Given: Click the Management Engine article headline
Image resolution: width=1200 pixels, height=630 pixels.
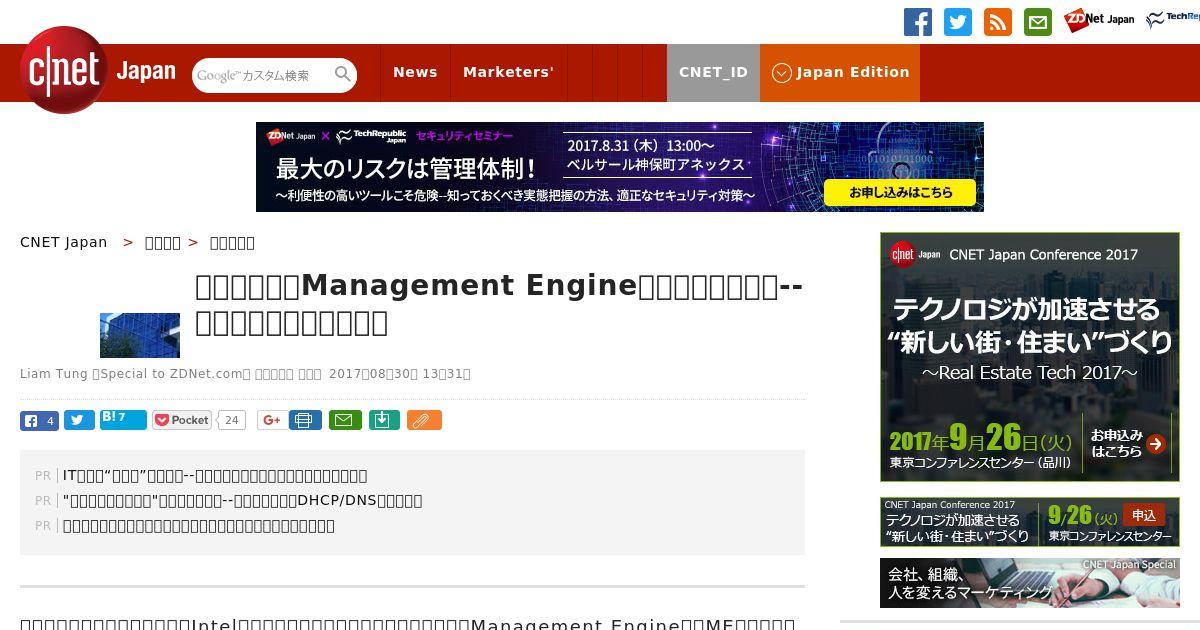Looking at the screenshot, I should pyautogui.click(x=499, y=304).
